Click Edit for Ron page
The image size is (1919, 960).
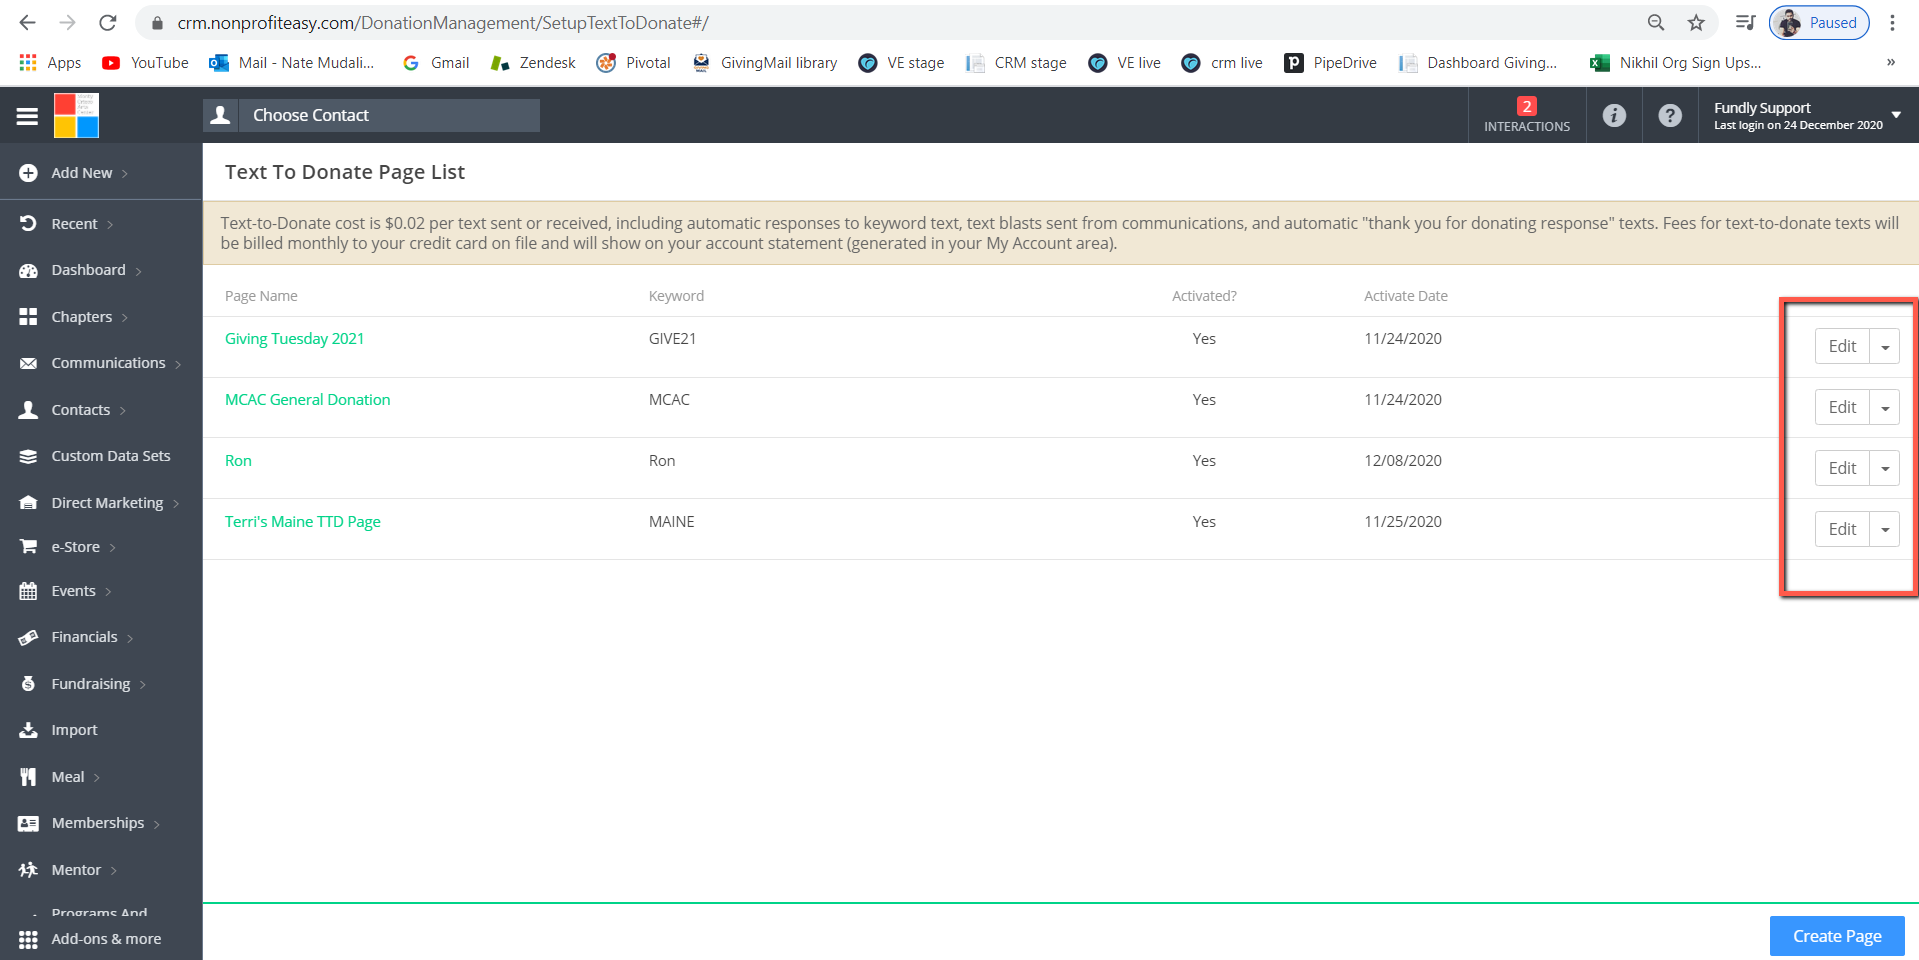coord(1842,469)
